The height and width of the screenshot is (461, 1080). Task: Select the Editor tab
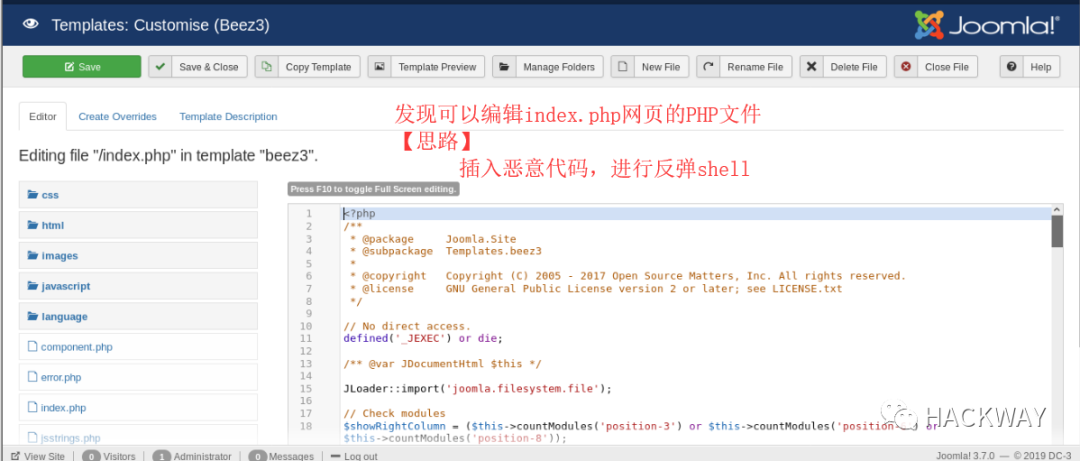(43, 116)
